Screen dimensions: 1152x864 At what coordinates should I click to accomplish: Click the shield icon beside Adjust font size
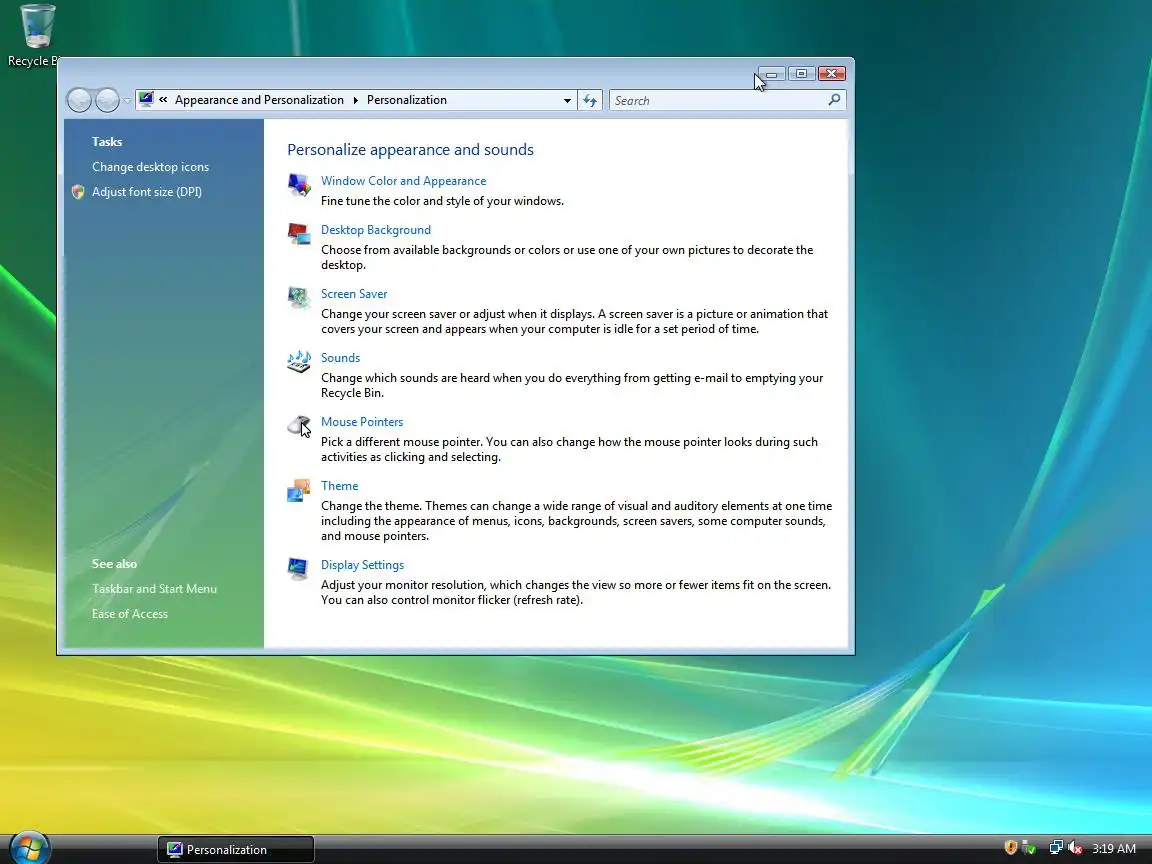78,192
